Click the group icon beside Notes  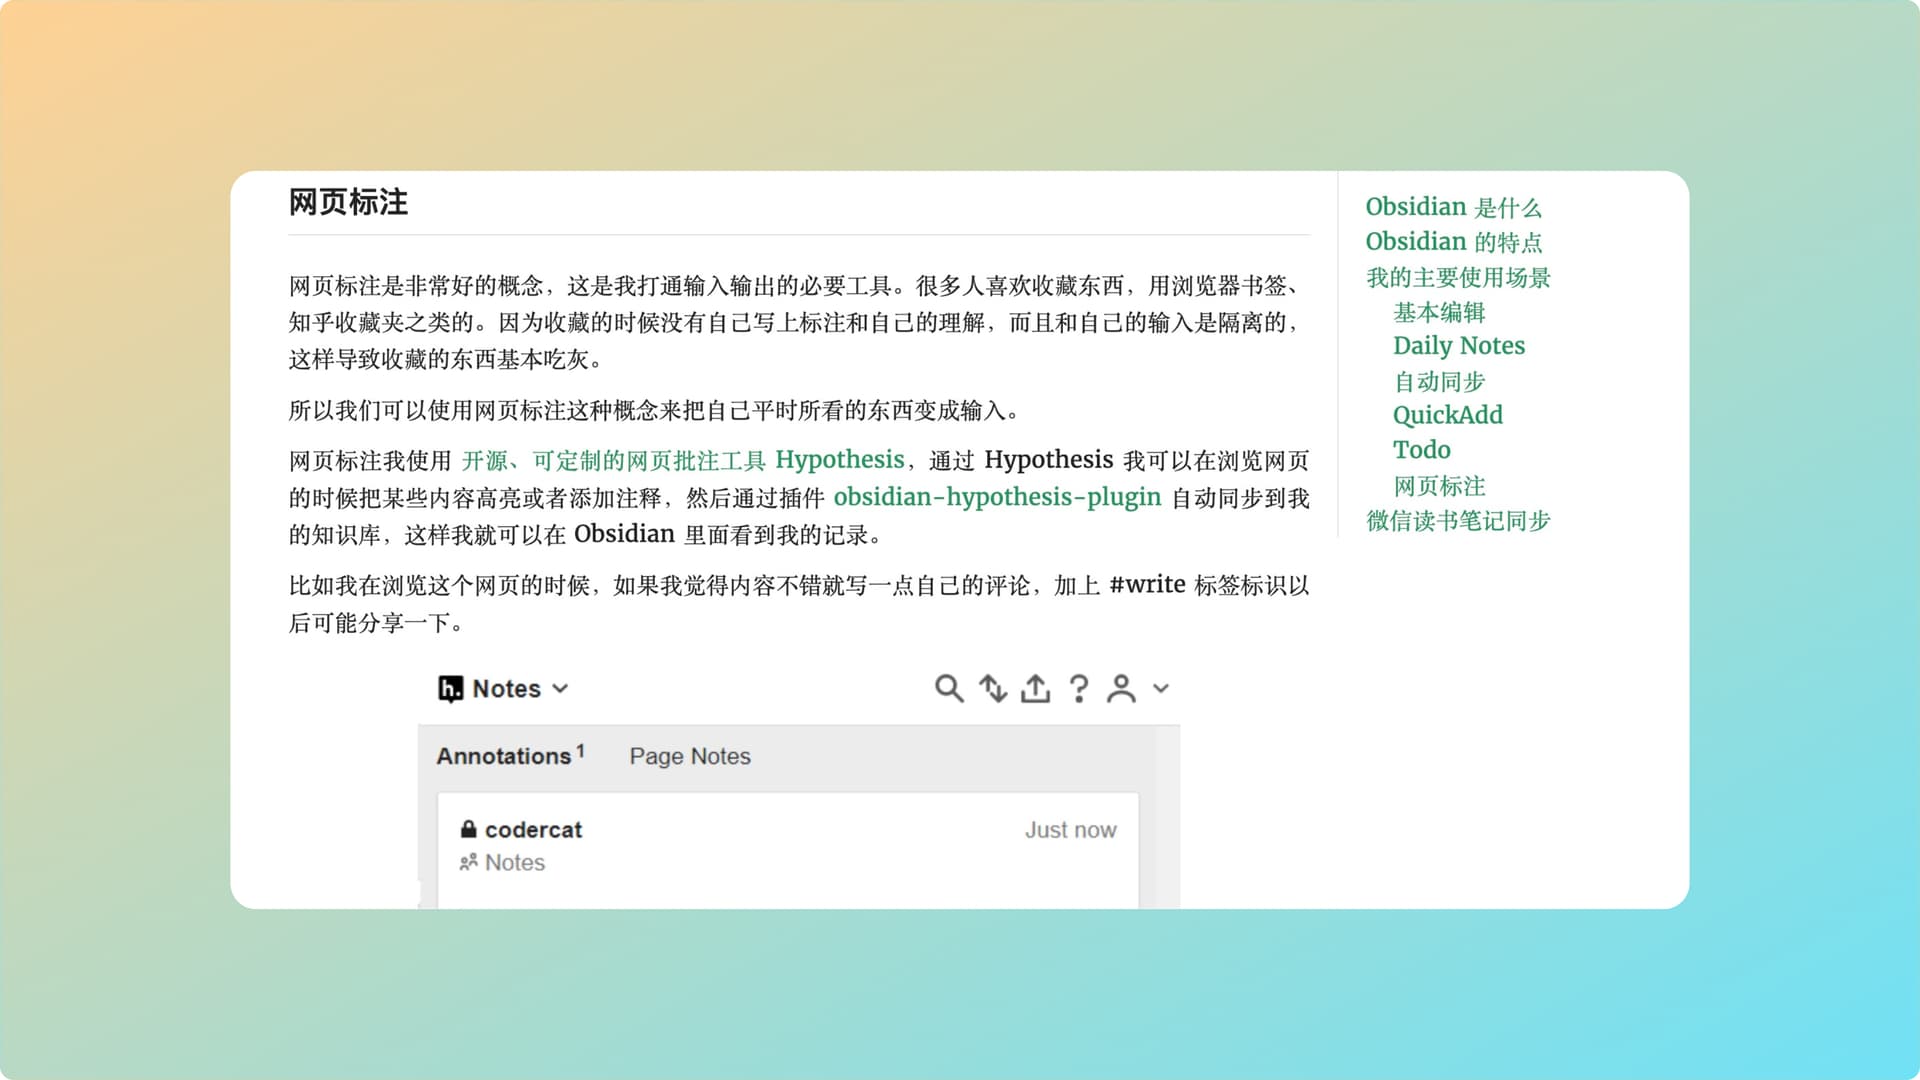click(468, 862)
